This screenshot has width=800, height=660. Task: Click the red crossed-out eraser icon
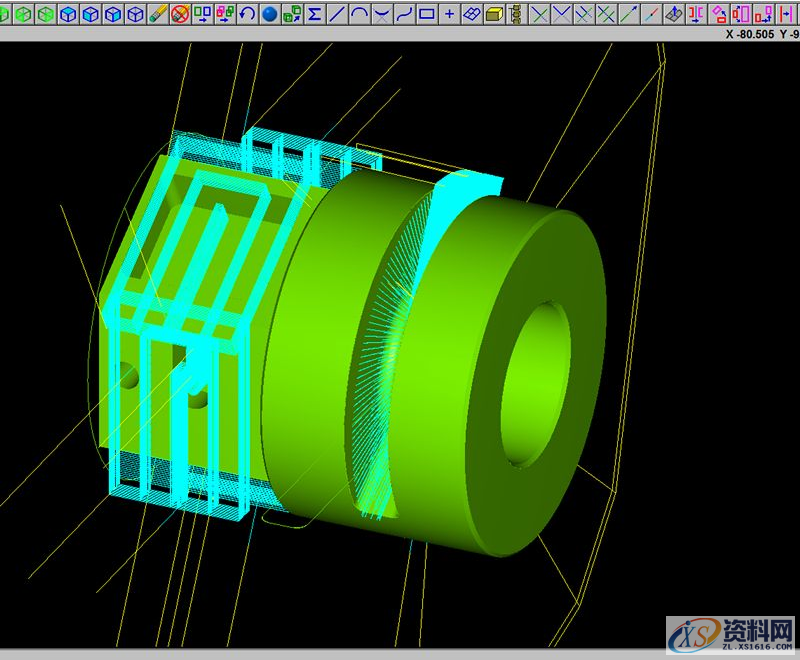180,14
